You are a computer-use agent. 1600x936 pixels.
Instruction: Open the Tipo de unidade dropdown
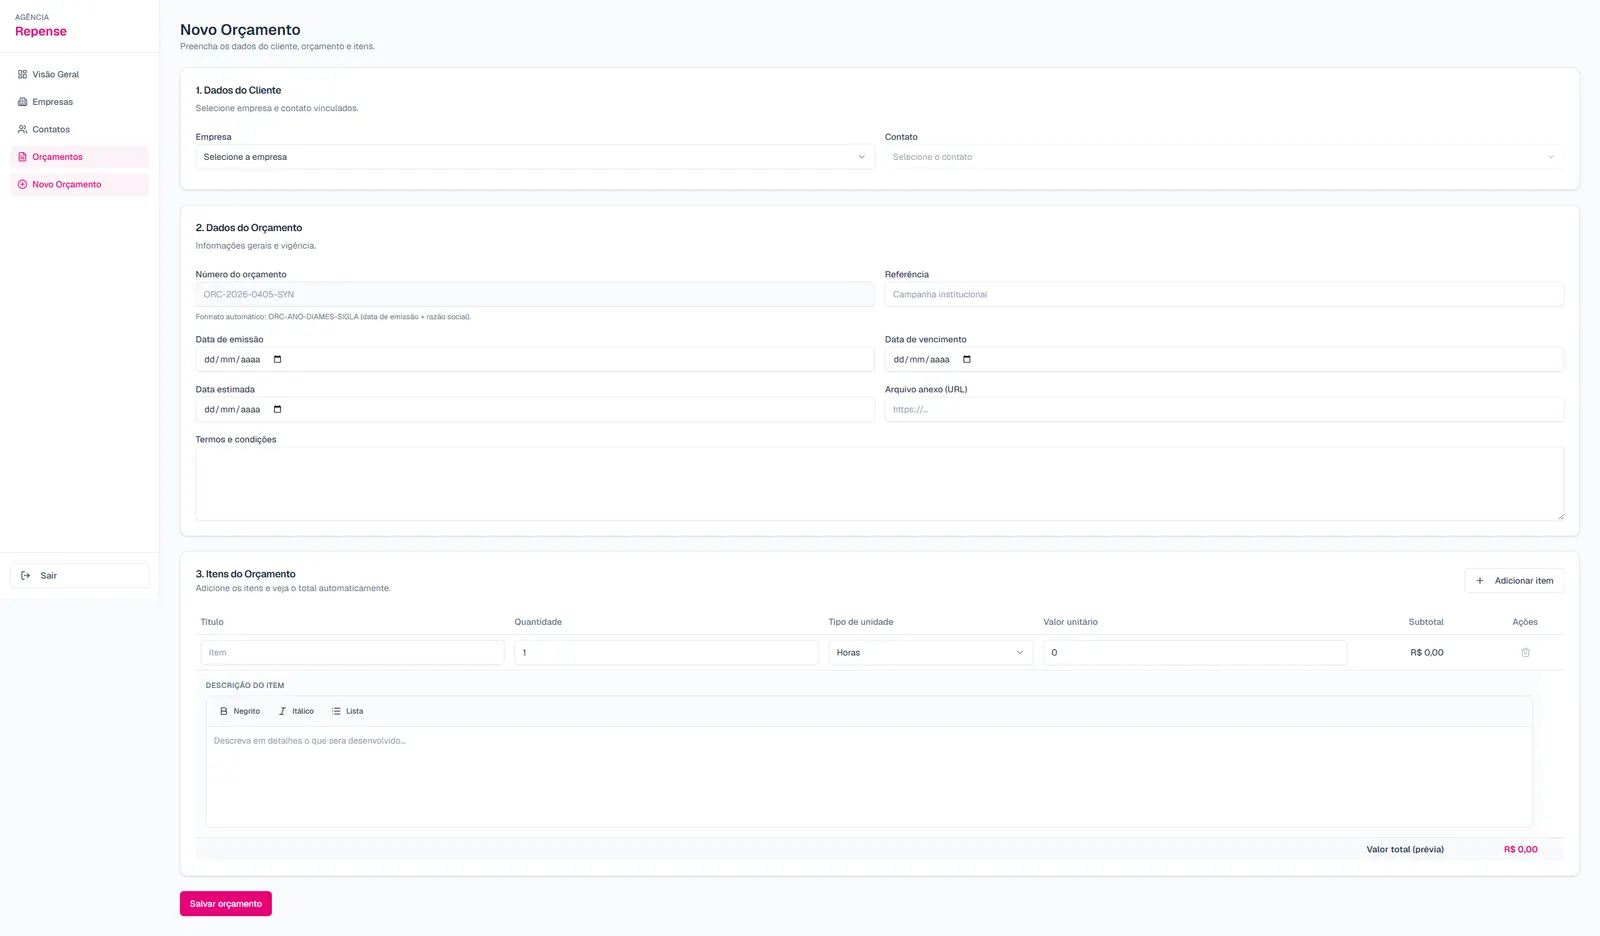click(x=930, y=652)
